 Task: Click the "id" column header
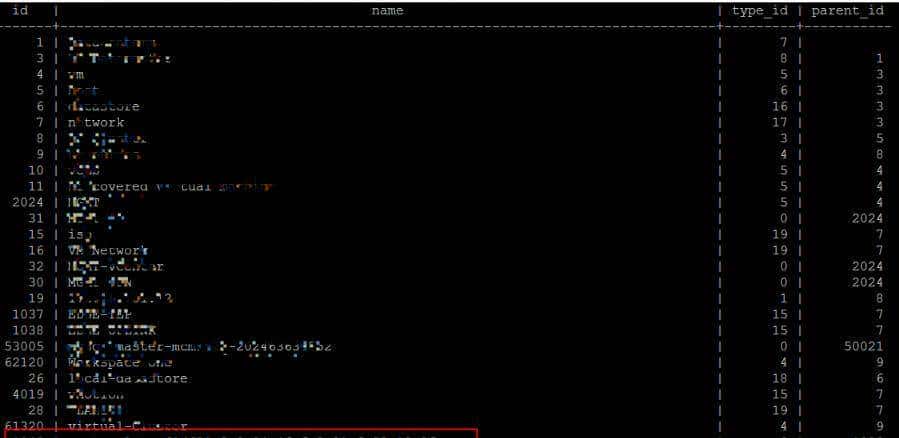click(19, 10)
